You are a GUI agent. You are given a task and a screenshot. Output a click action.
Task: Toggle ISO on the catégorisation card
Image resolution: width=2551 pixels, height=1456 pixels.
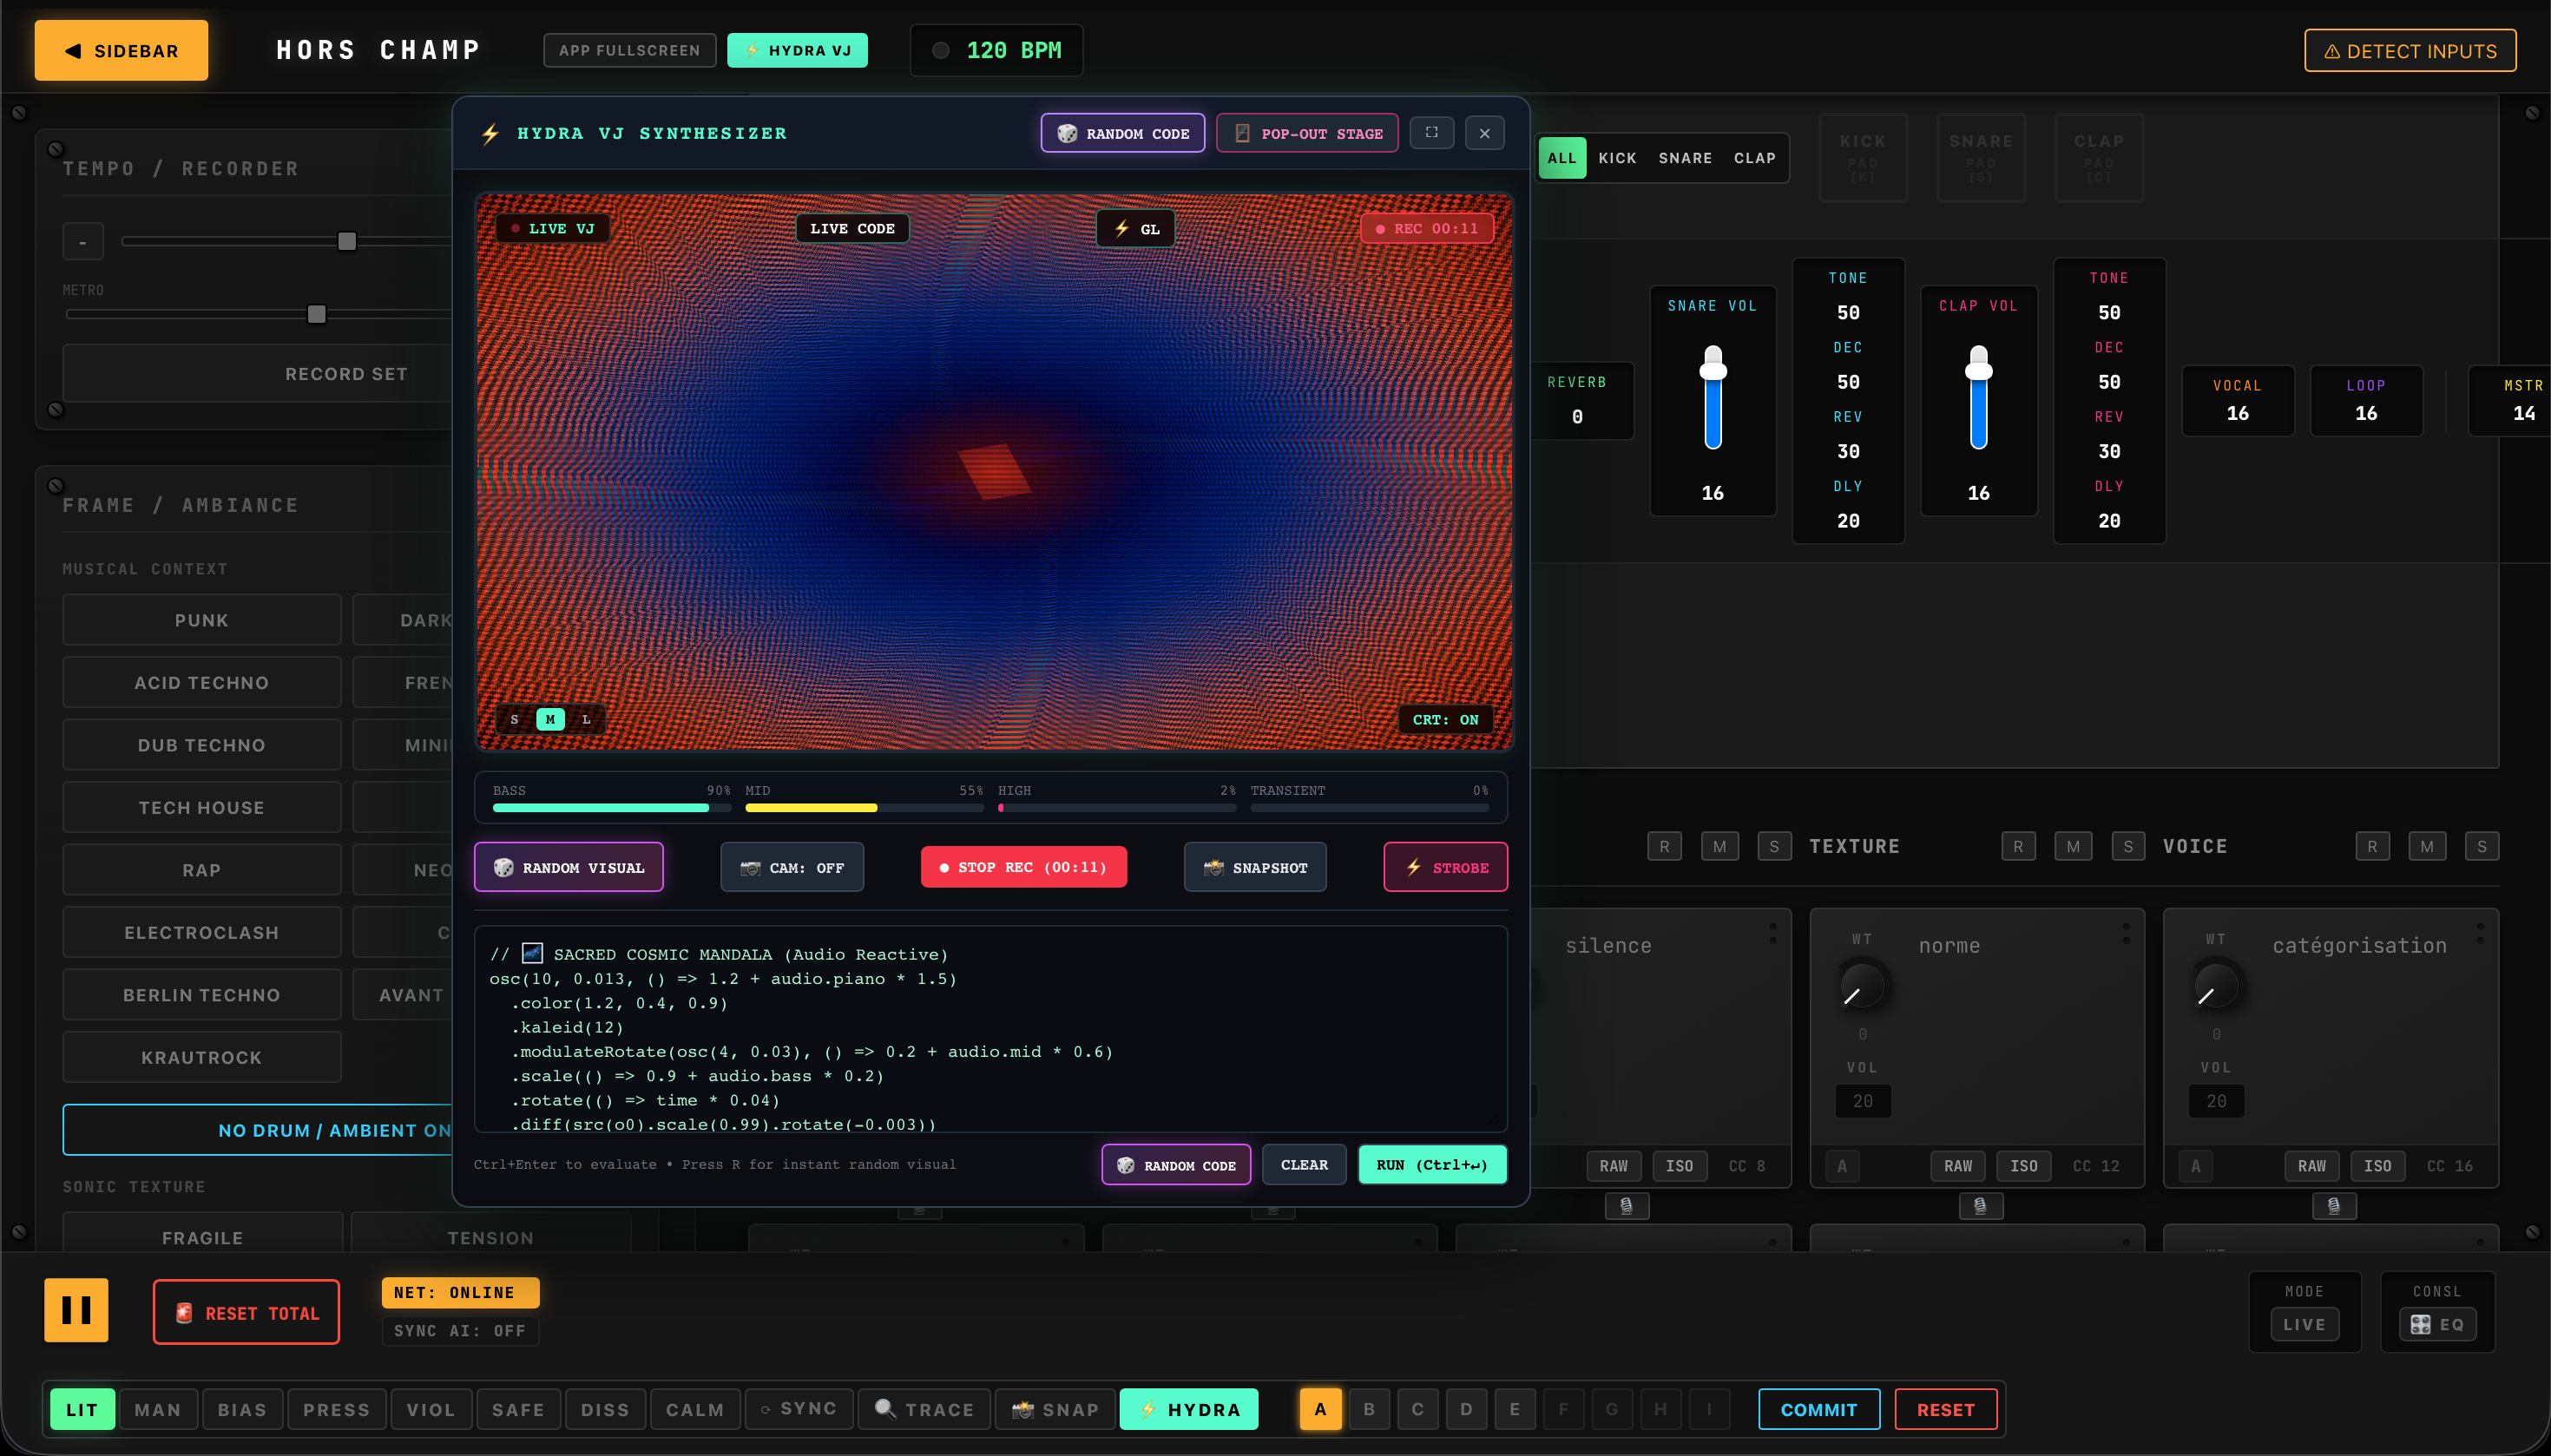click(2377, 1165)
